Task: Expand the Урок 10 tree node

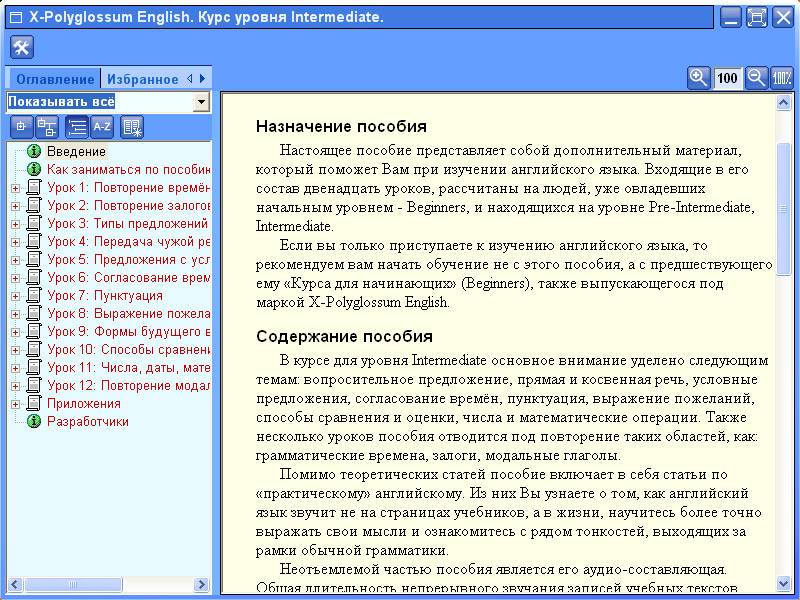Action: tap(15, 350)
